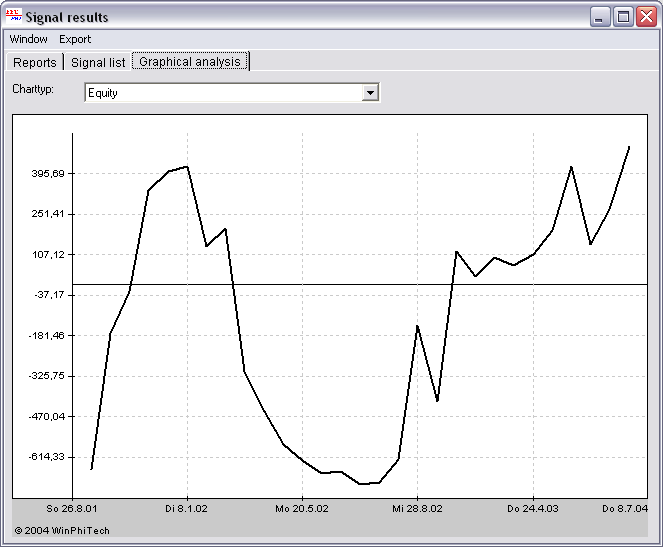The image size is (663, 547).
Task: Expand the Charttyp dropdown arrow
Action: pos(370,93)
